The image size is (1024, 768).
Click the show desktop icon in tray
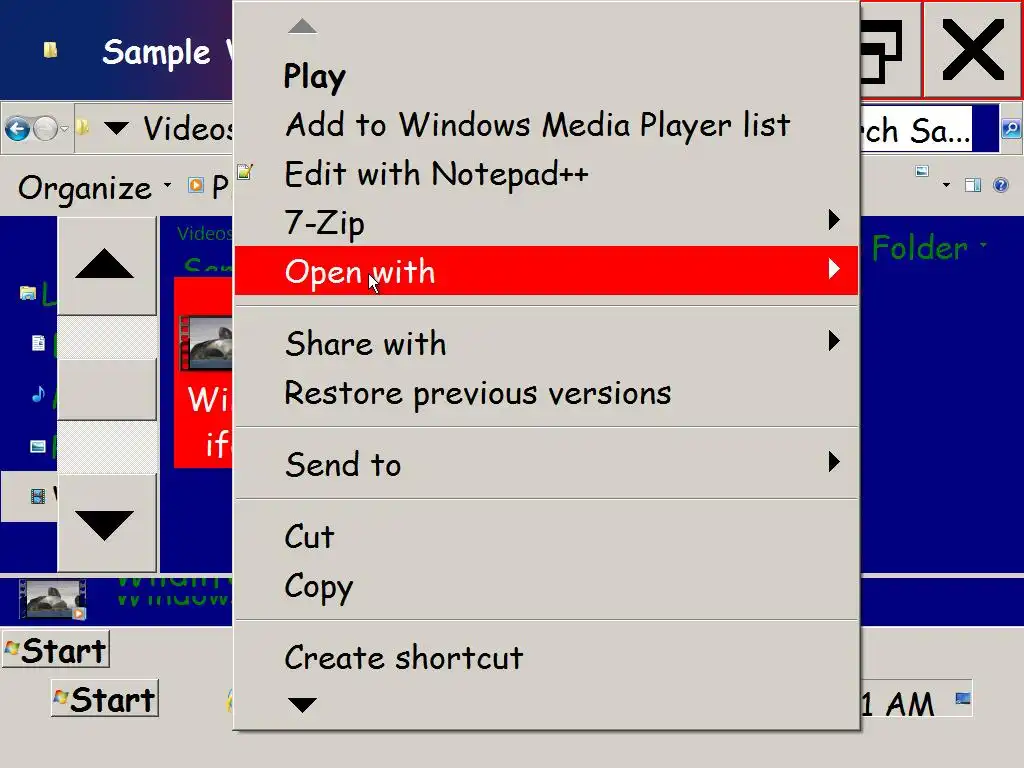pos(963,699)
